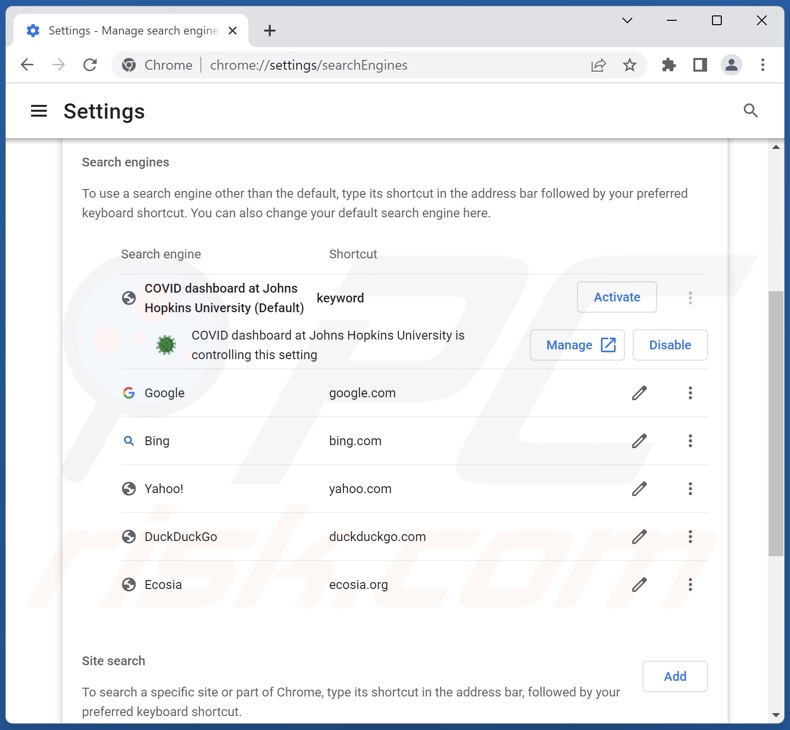Click the yahoo.com shortcut text

pyautogui.click(x=360, y=489)
